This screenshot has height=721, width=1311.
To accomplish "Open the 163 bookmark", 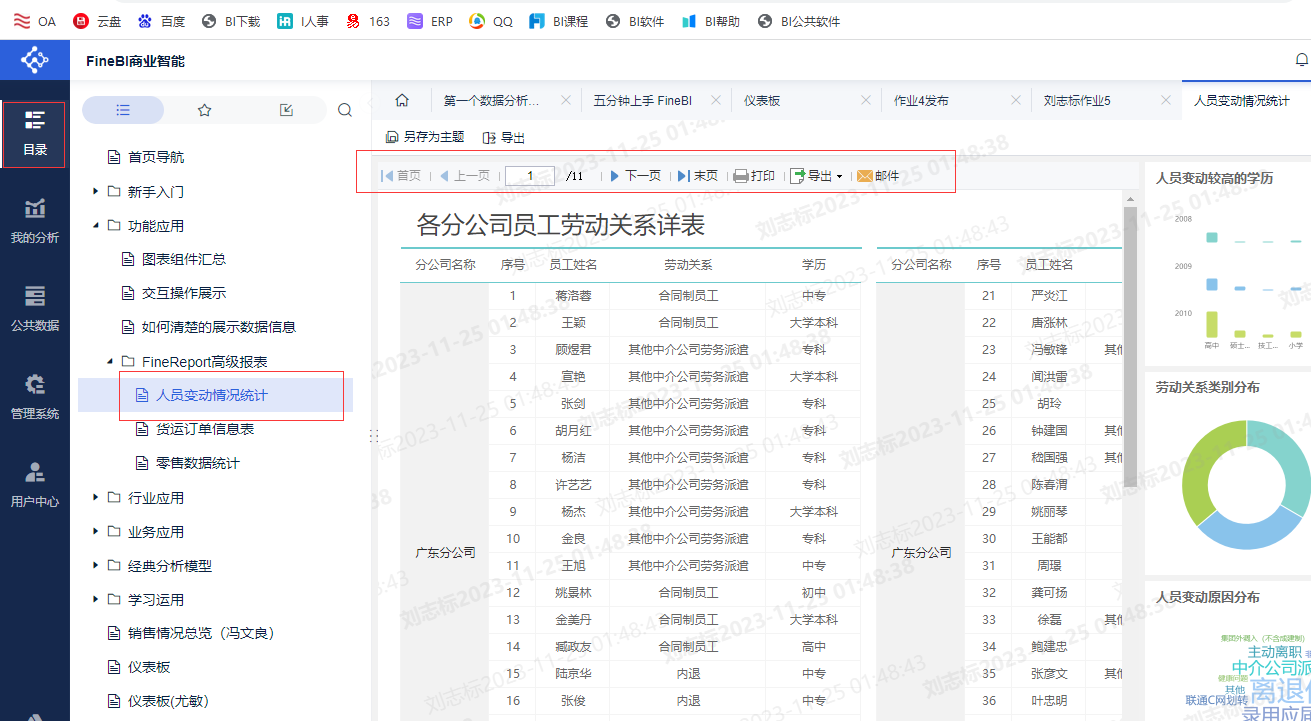I will click(x=367, y=20).
